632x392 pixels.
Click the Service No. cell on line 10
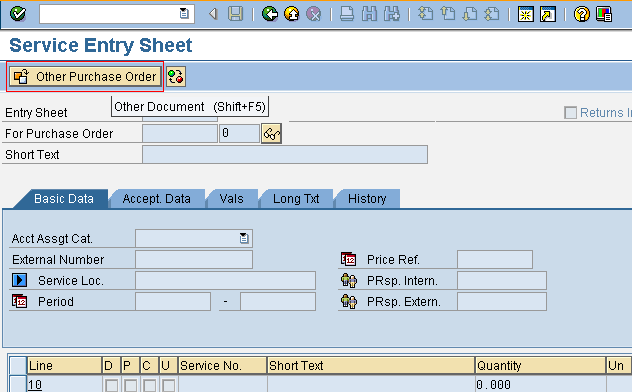222,384
